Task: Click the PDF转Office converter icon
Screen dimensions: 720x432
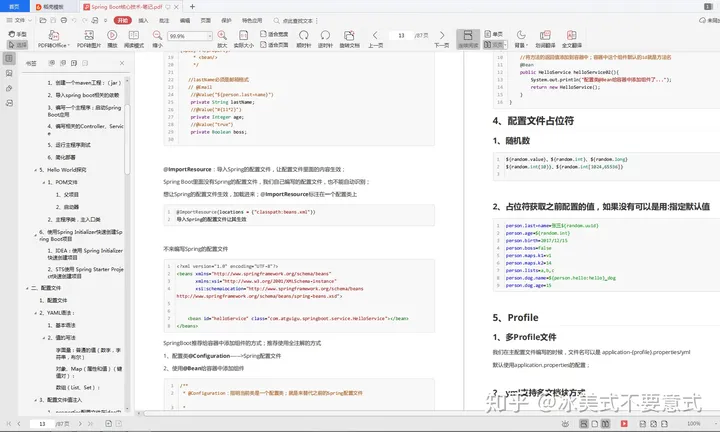Action: [54, 35]
